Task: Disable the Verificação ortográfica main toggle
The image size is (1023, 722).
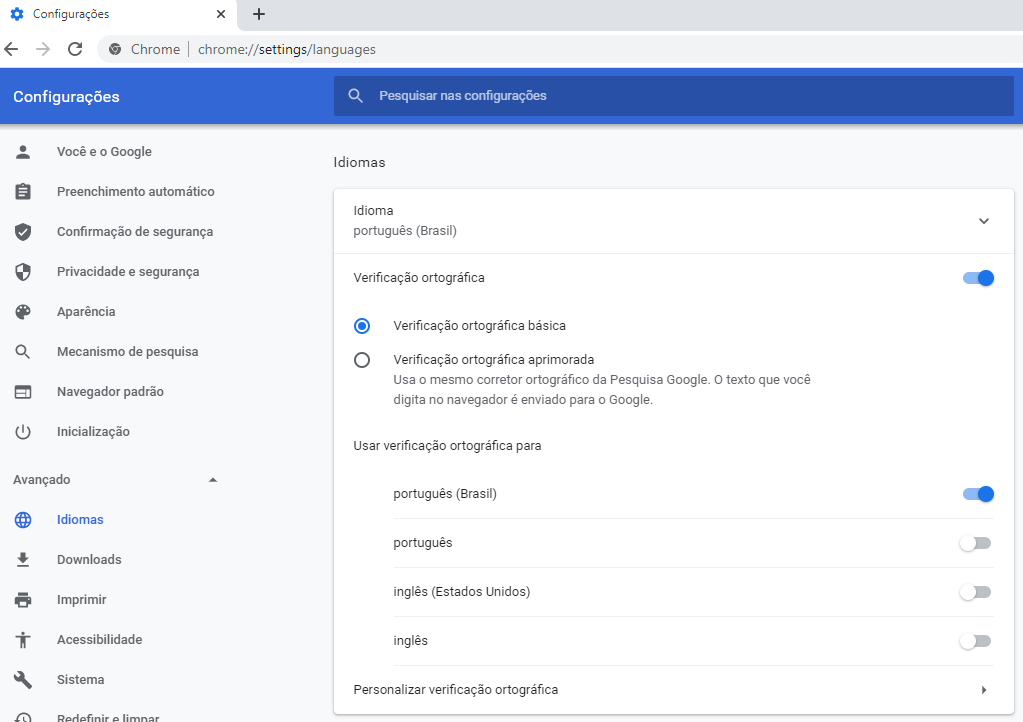Action: click(x=978, y=278)
